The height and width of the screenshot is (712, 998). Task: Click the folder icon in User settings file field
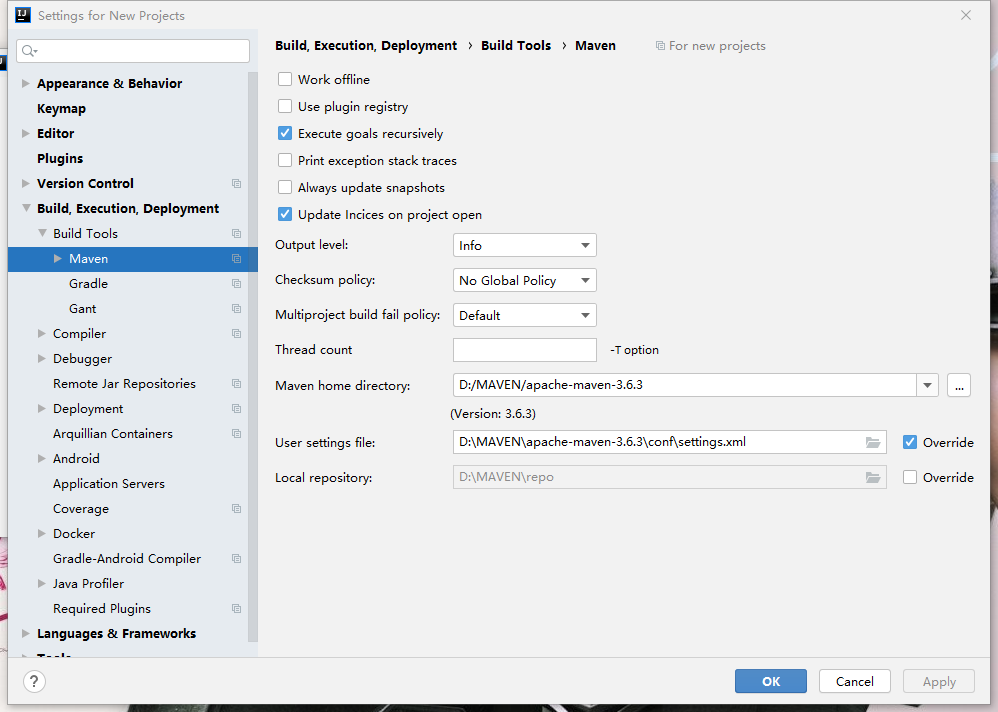(x=873, y=442)
